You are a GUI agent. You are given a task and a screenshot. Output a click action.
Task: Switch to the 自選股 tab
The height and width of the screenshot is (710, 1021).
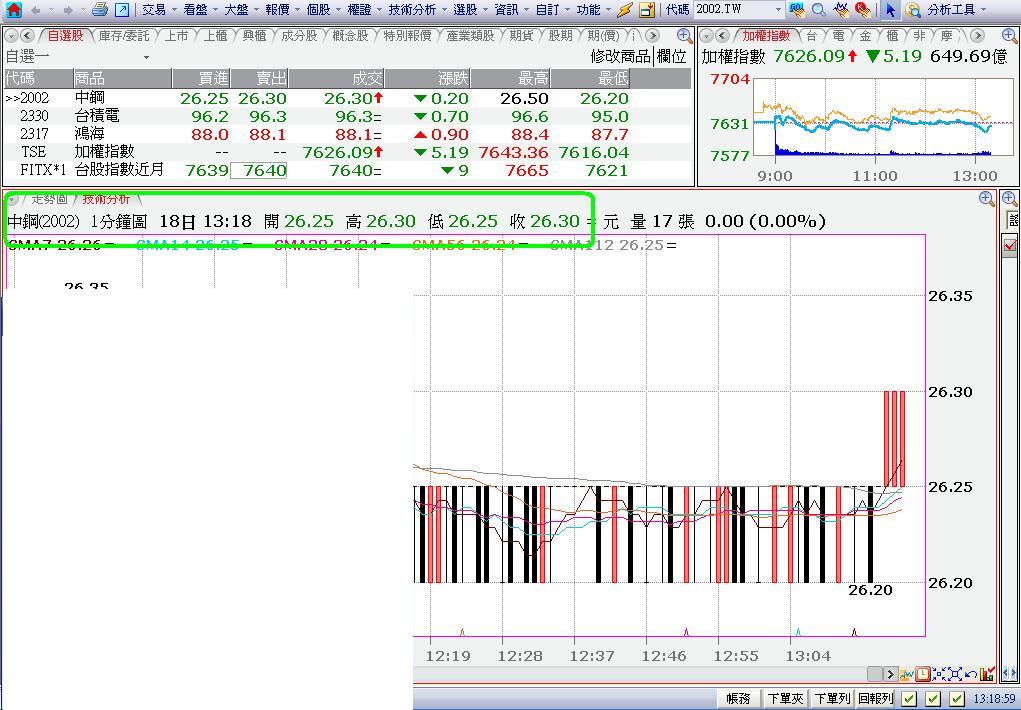pos(65,36)
